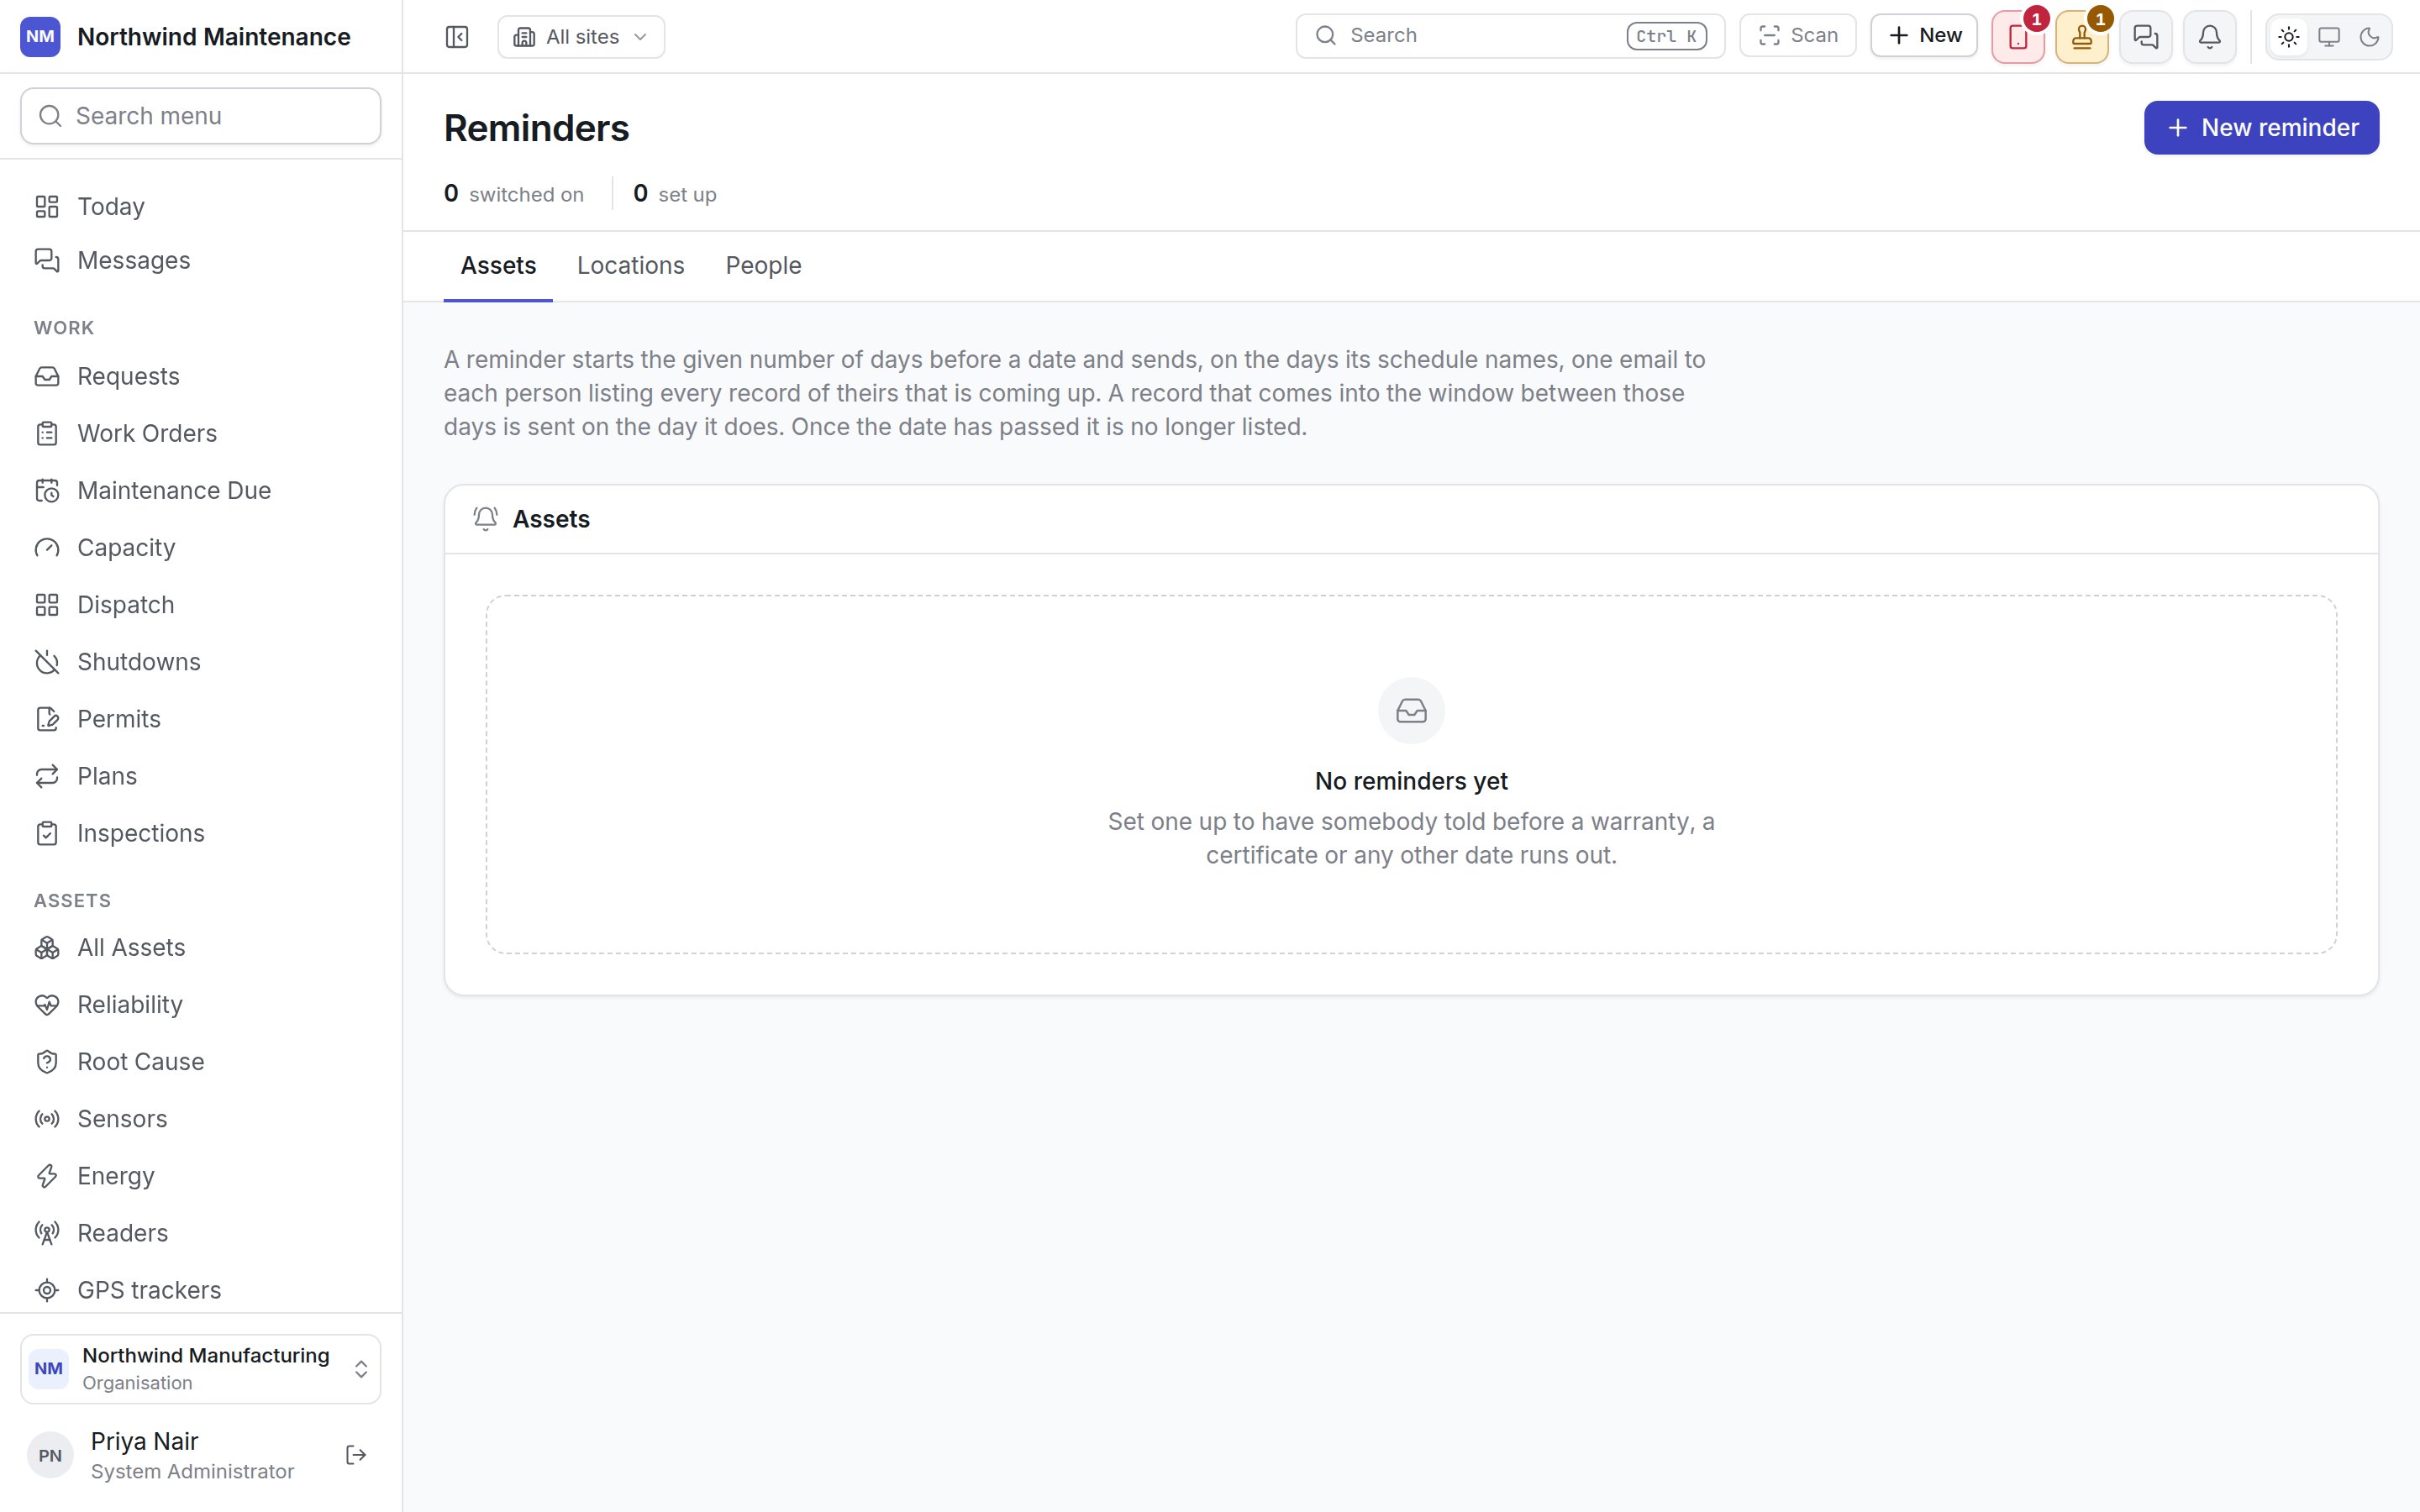This screenshot has width=2420, height=1512.
Task: Open Maintenance Due in the sidebar
Action: coord(201,490)
